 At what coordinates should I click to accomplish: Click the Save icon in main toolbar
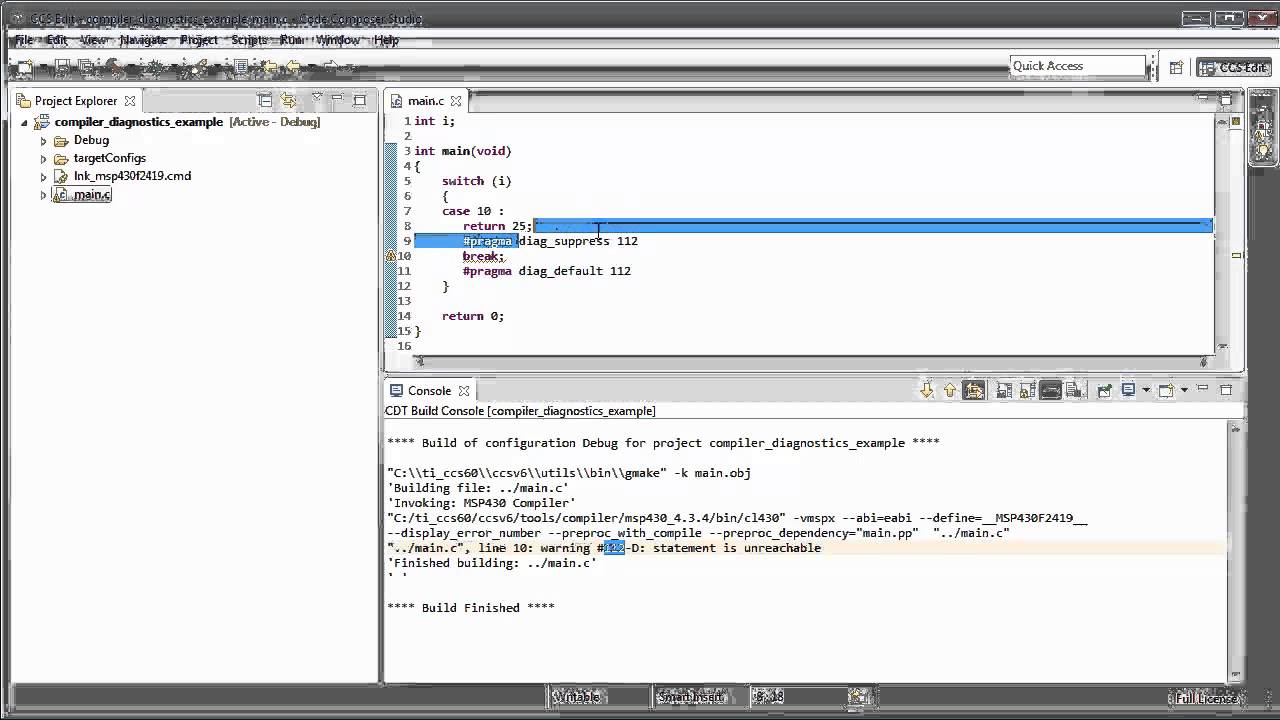62,67
